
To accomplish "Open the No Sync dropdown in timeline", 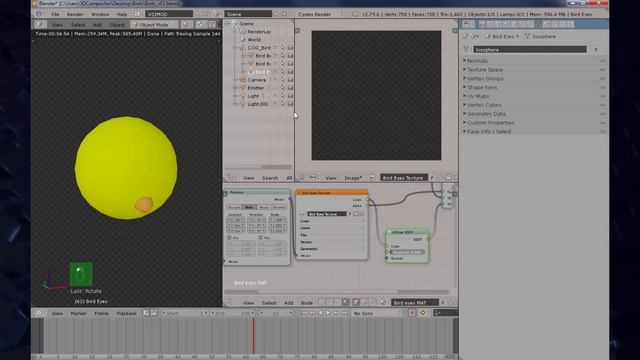I will (376, 313).
